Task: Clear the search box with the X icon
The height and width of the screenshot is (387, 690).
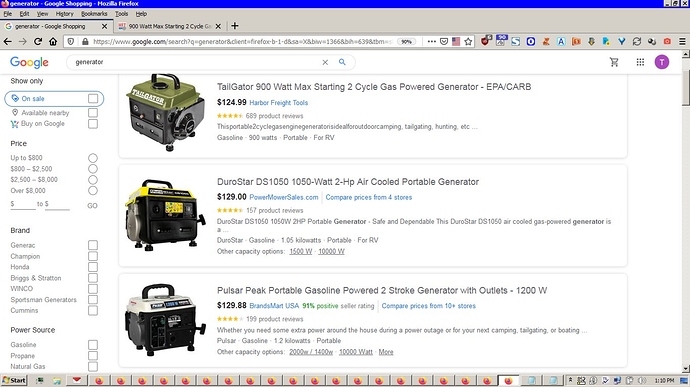Action: [x=325, y=62]
